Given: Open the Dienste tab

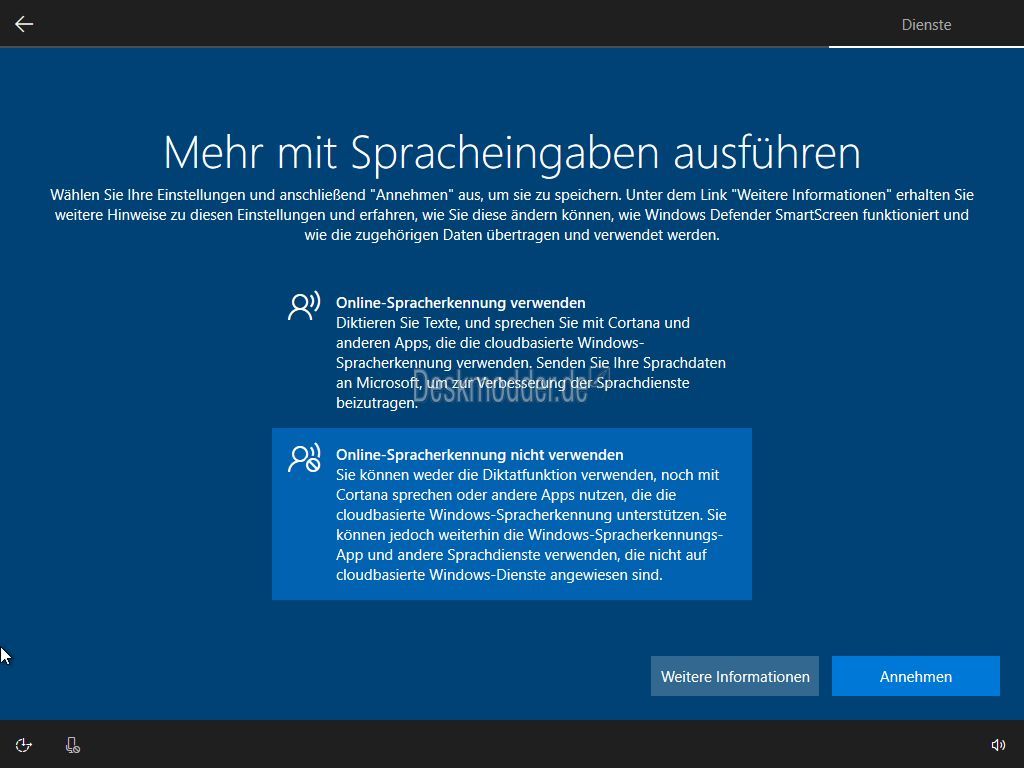Looking at the screenshot, I should coord(926,25).
